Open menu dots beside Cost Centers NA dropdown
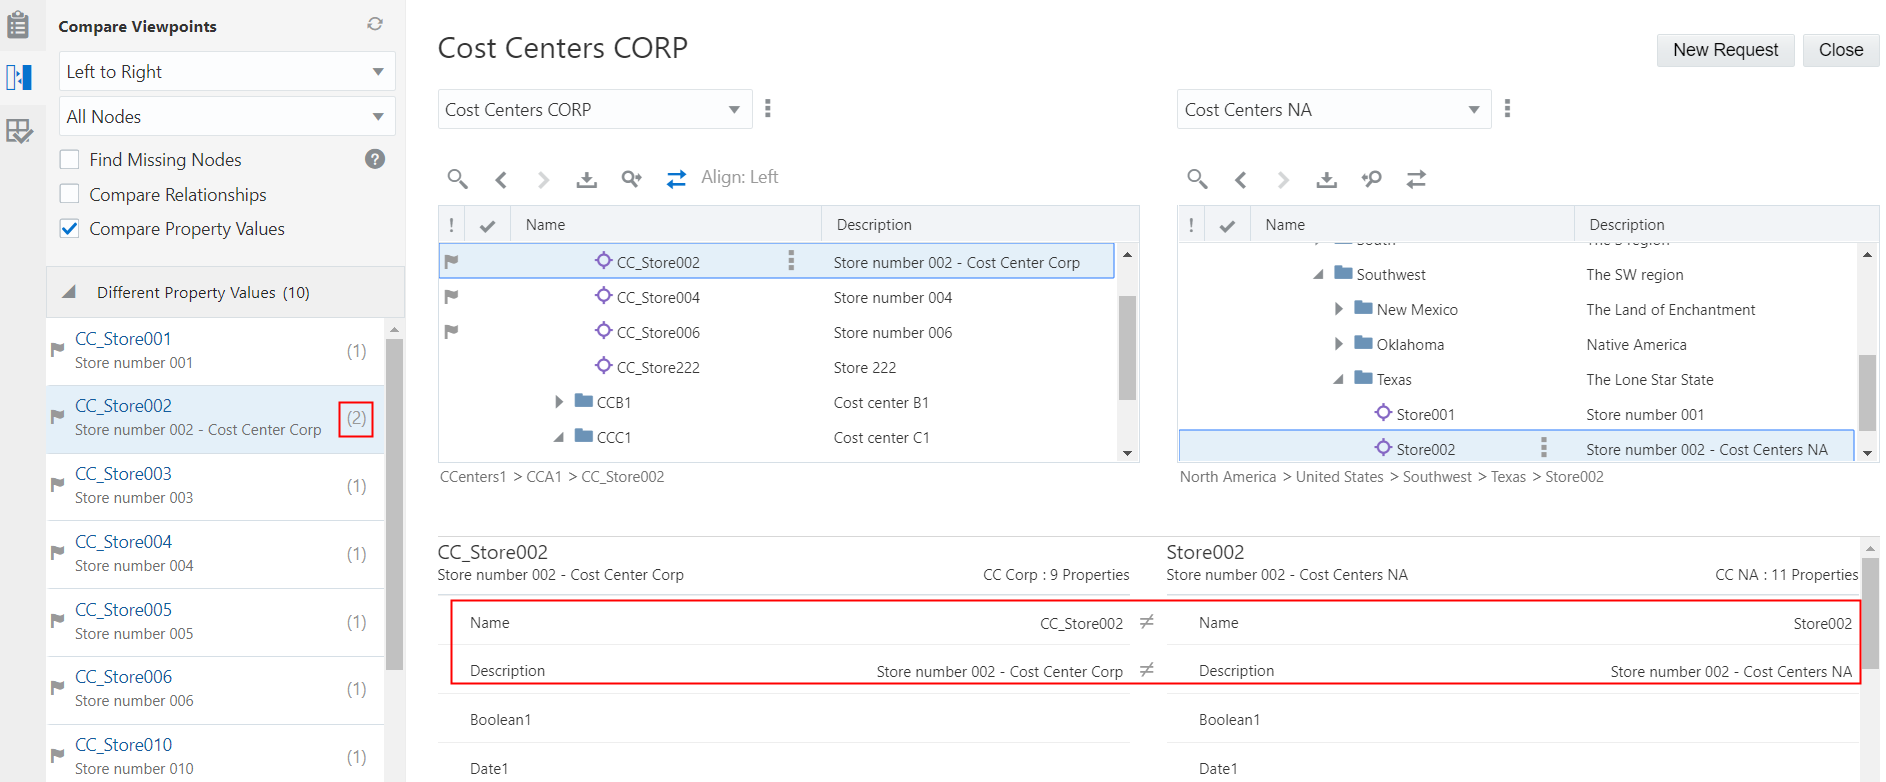 tap(1507, 108)
